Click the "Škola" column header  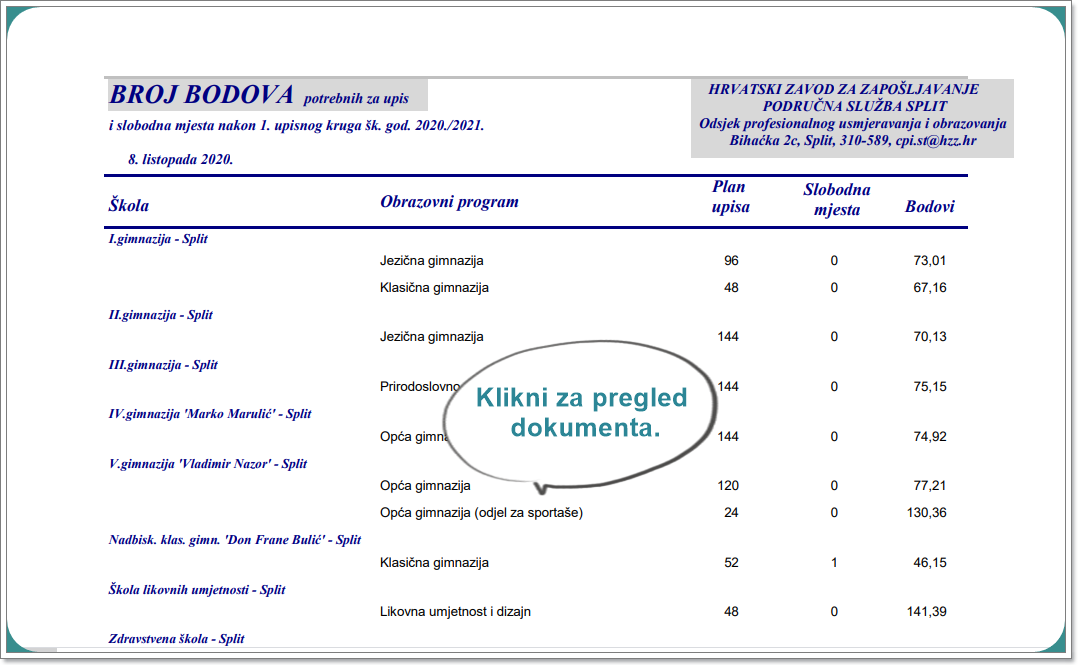[129, 205]
